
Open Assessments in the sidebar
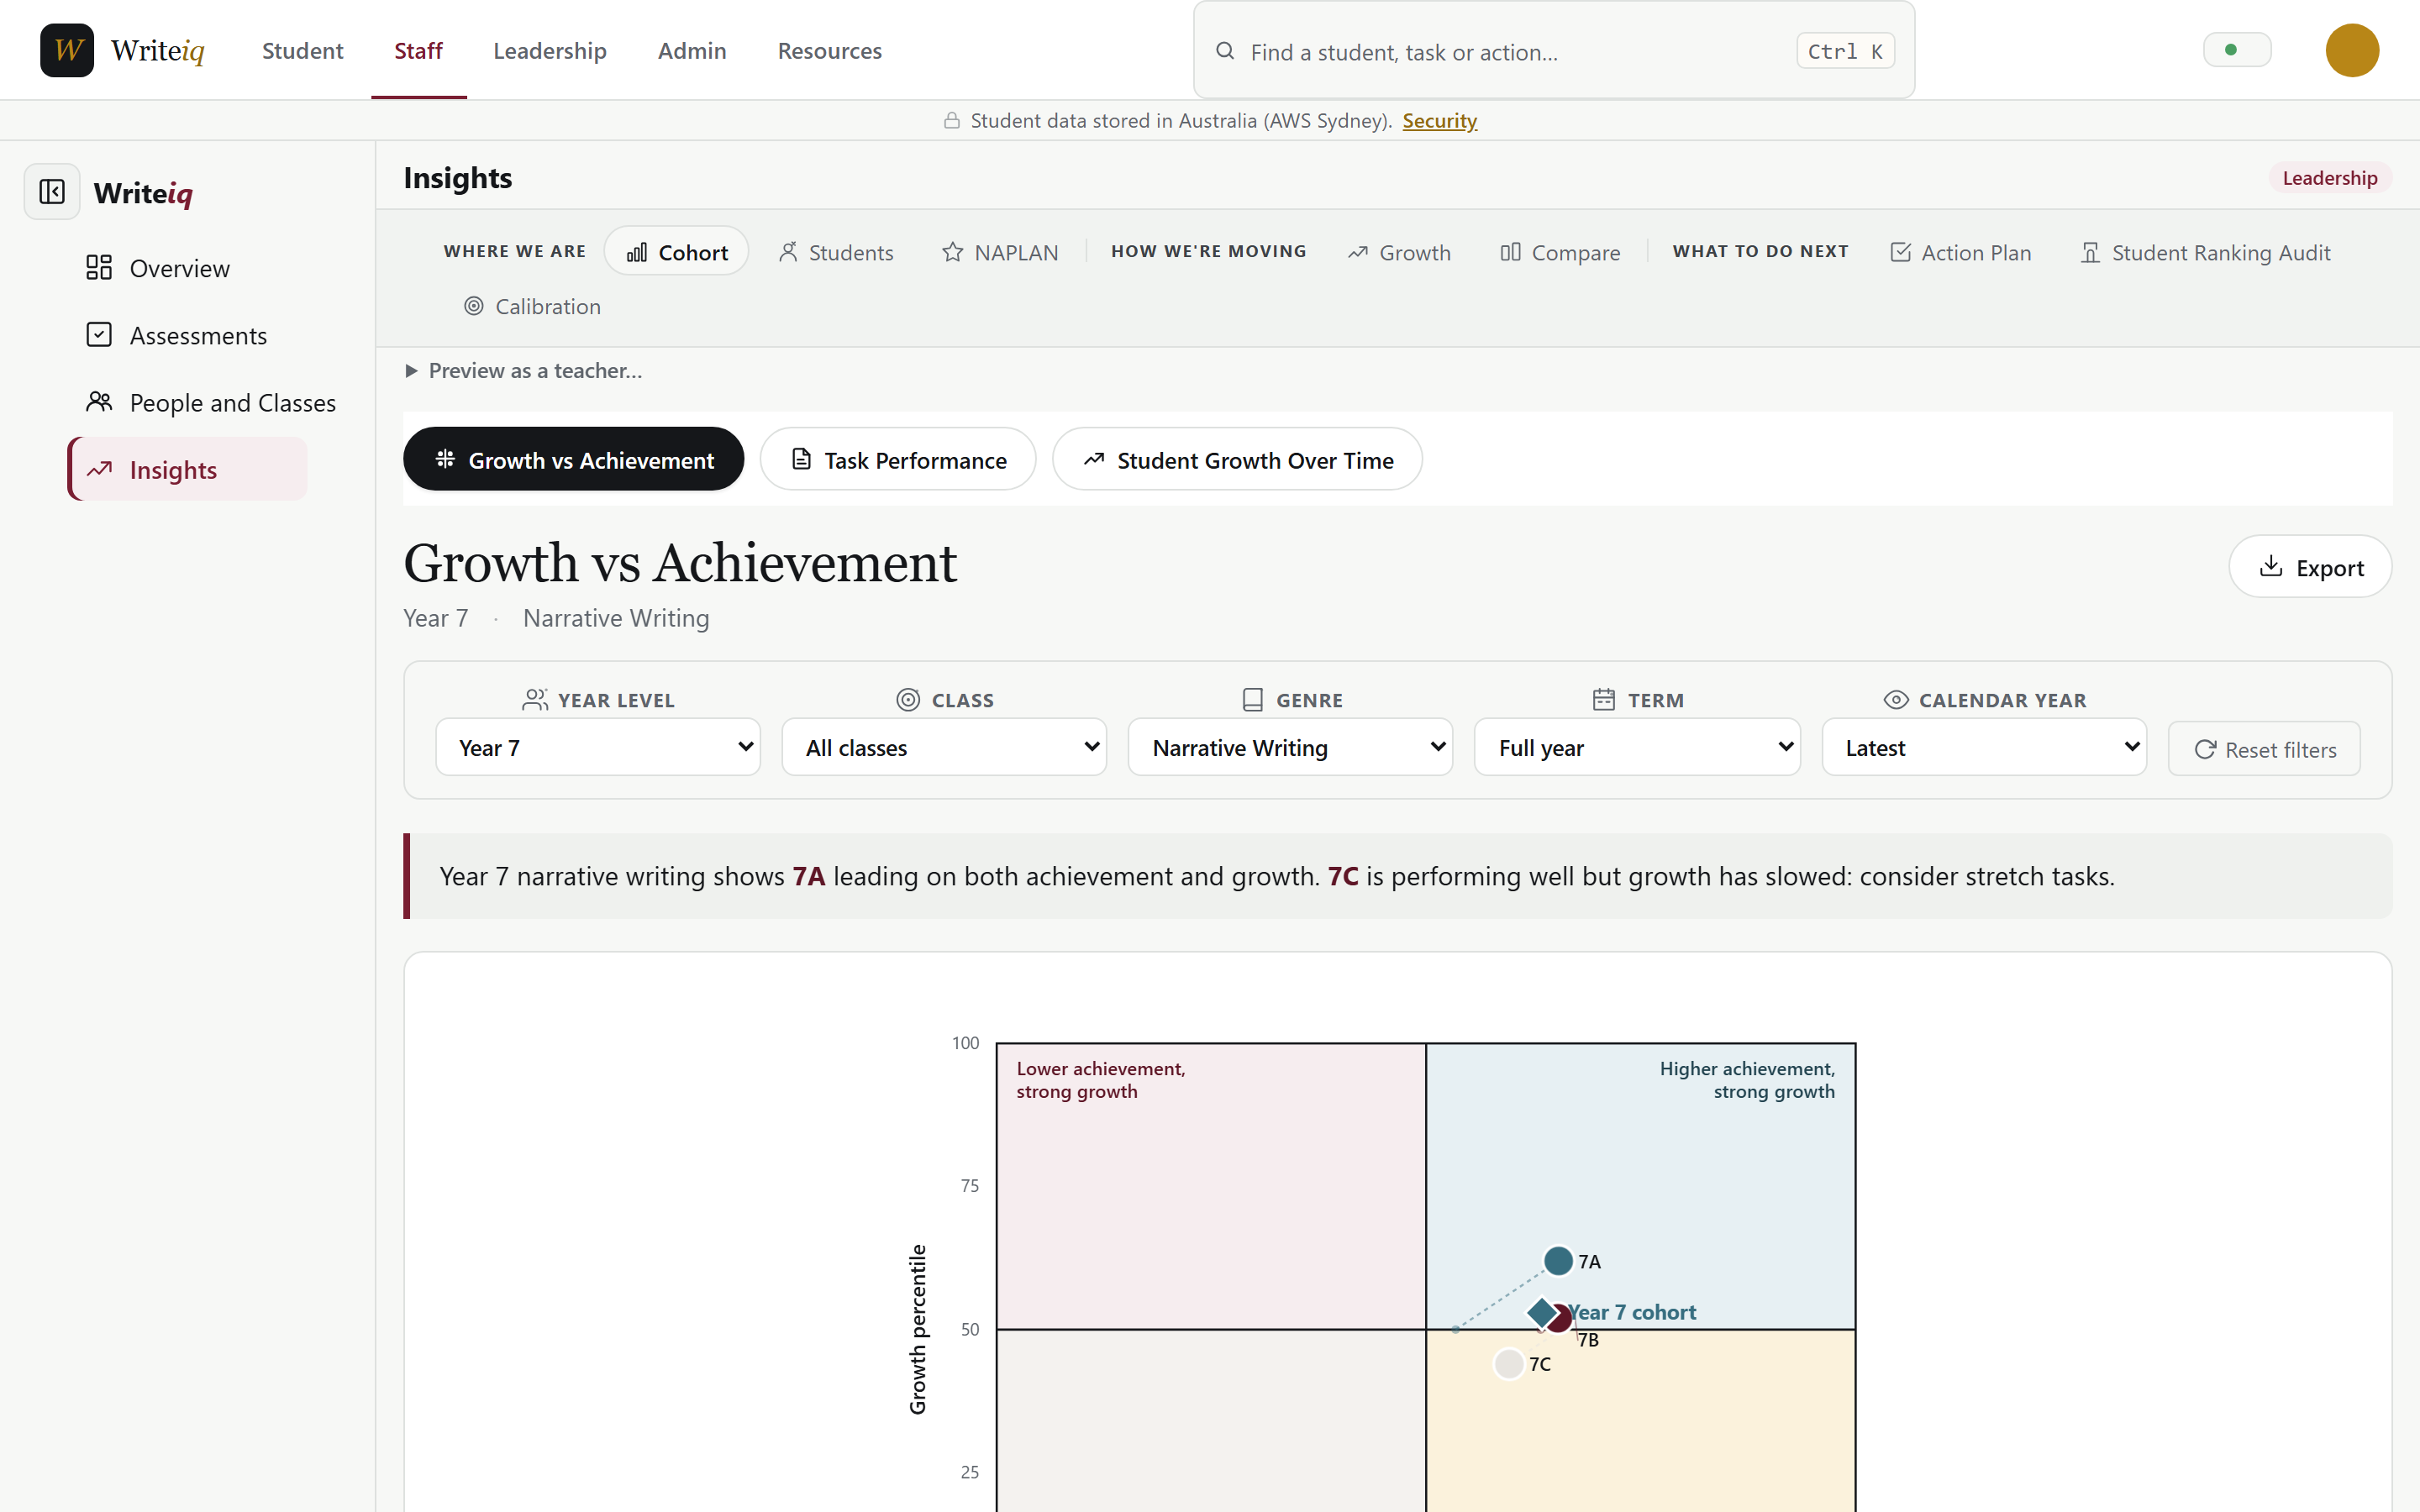pos(187,335)
